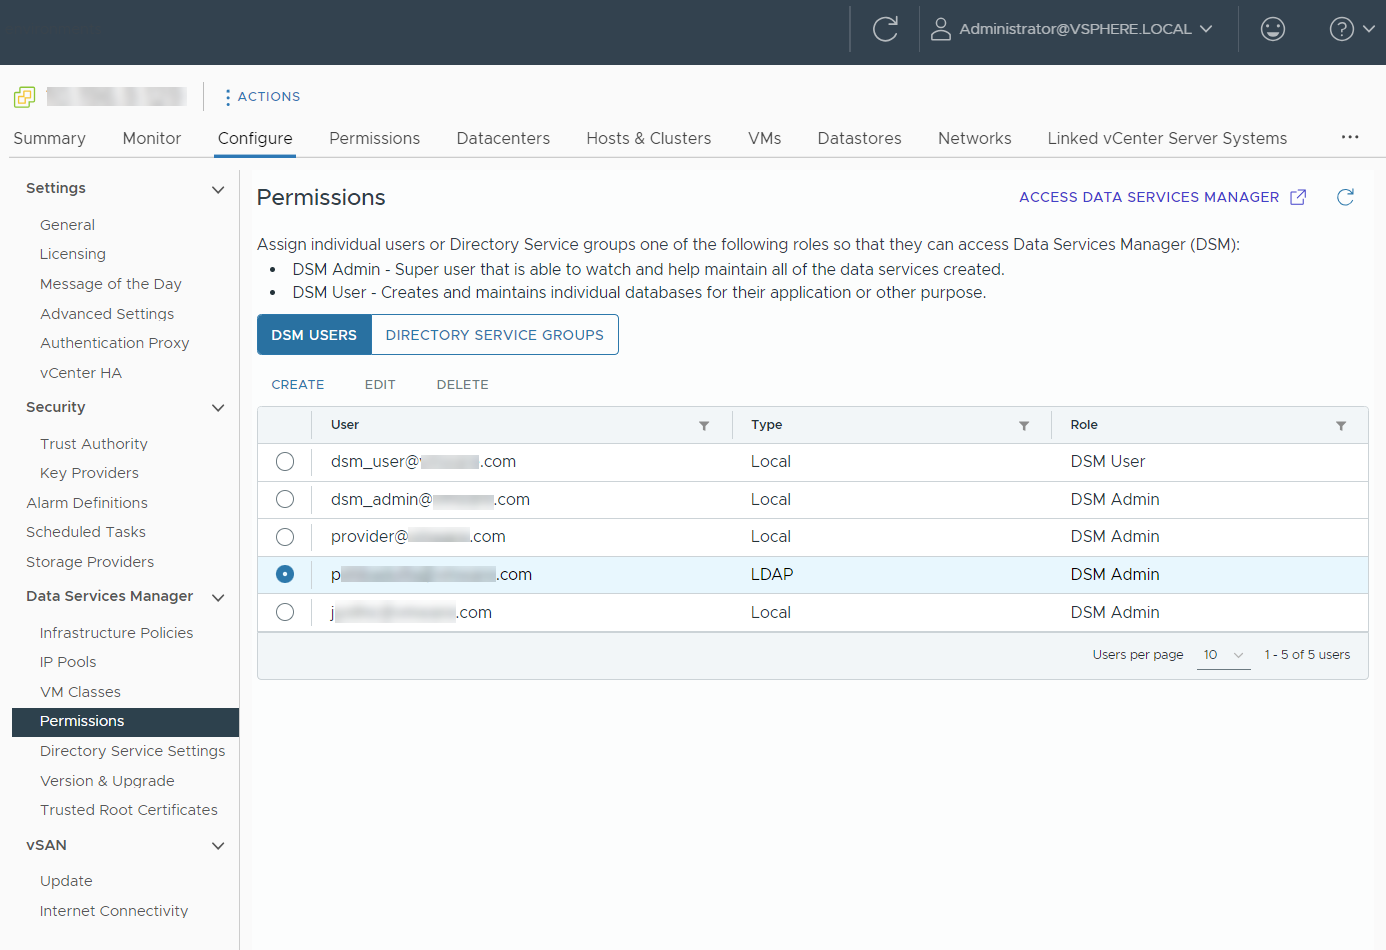Click the three-dot more tabs overflow icon
The height and width of the screenshot is (950, 1386).
pos(1350,137)
